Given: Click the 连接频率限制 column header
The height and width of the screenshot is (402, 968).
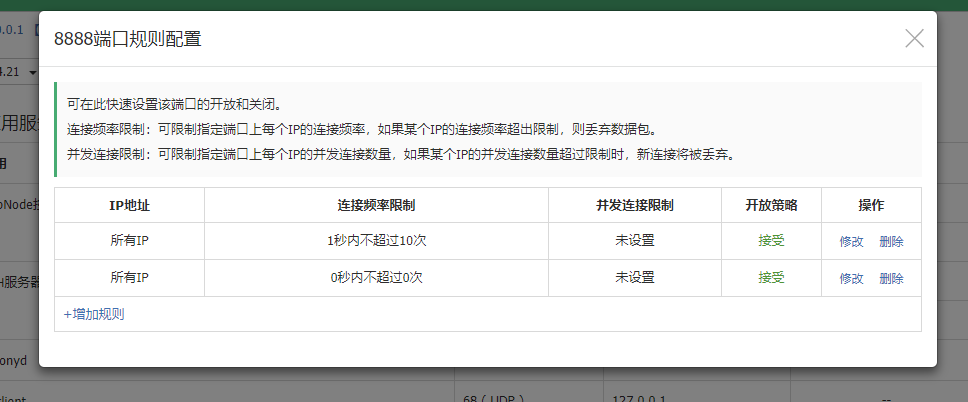Looking at the screenshot, I should coord(376,205).
